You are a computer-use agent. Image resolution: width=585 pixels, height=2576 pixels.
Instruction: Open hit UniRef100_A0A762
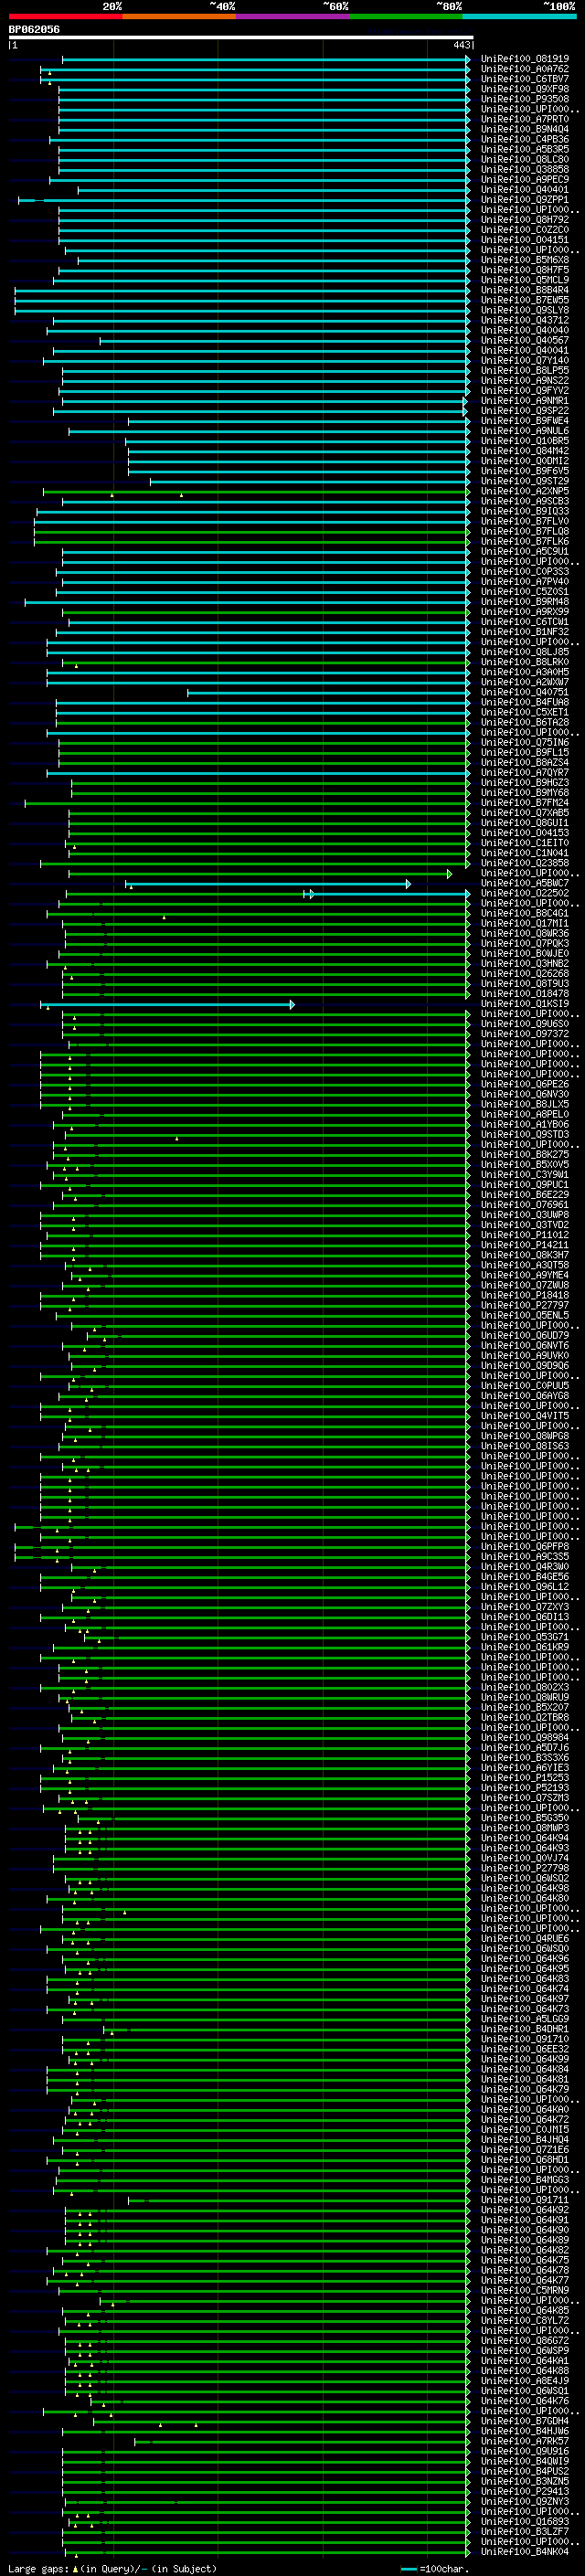click(x=525, y=69)
